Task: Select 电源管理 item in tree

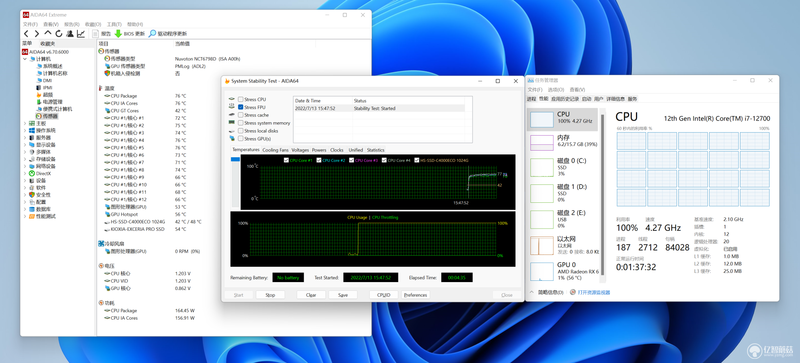Action: click(x=48, y=102)
